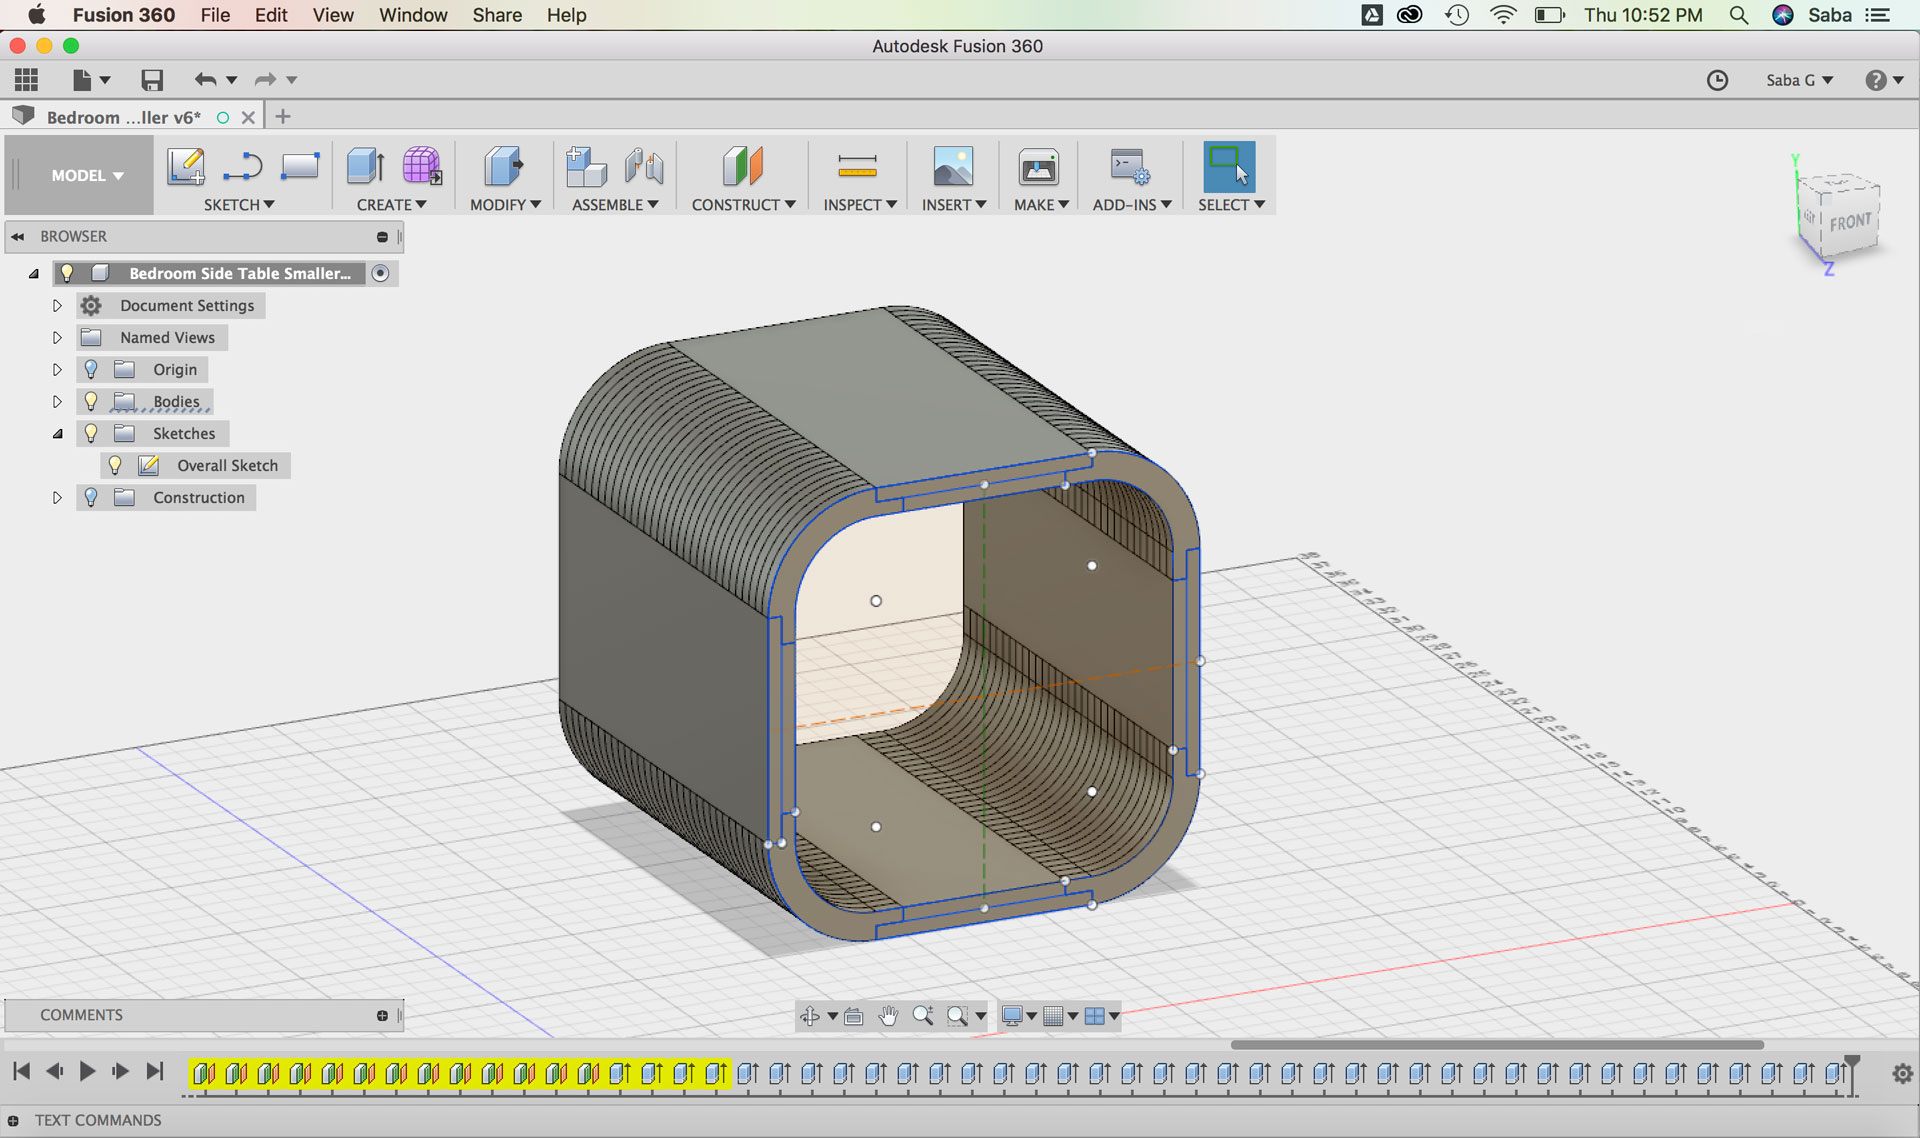Click the Measure ruler icon under Inspect

pos(857,166)
